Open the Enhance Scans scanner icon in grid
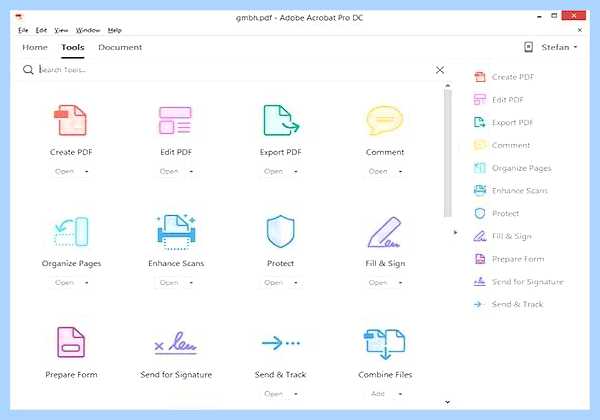 (176, 231)
